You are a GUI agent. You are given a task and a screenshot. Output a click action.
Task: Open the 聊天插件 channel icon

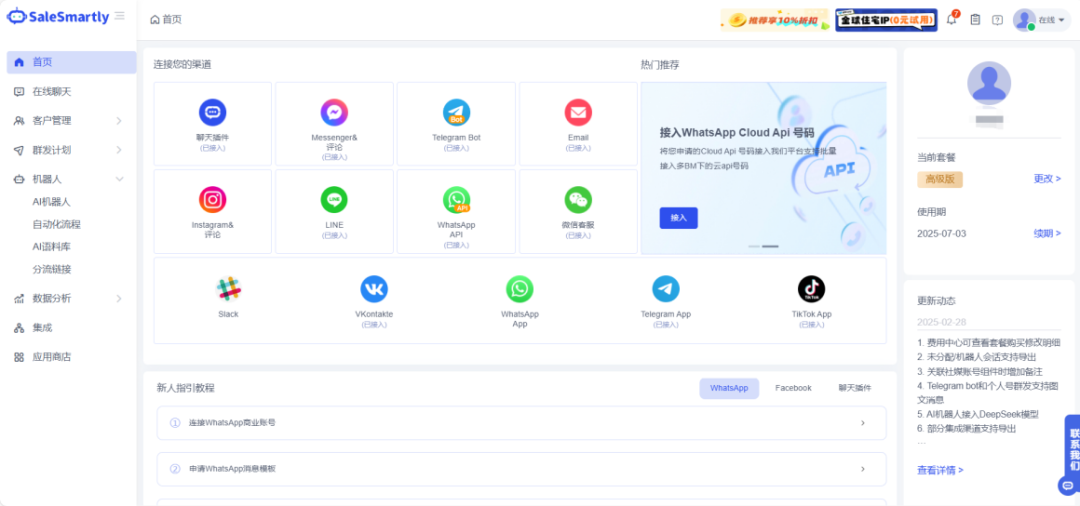click(213, 112)
